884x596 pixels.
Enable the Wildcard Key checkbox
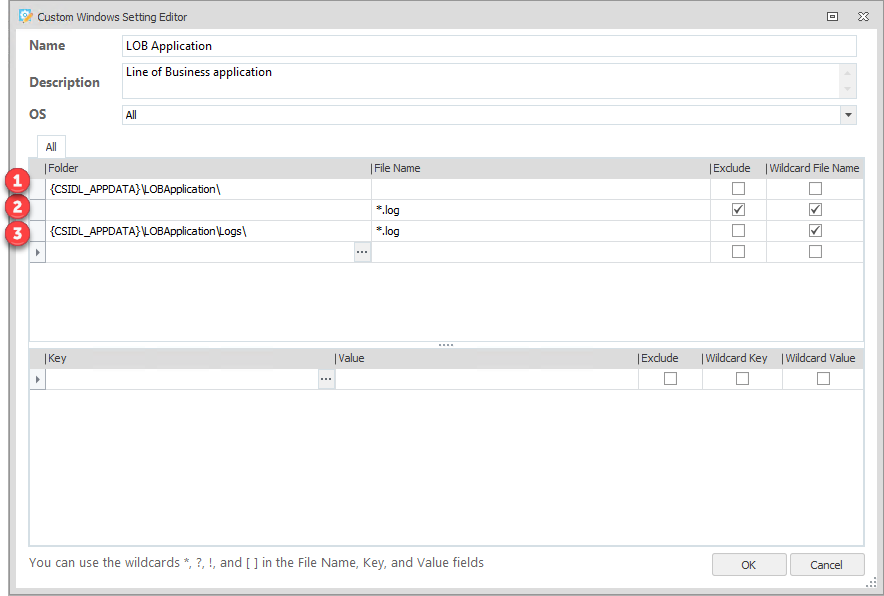tap(742, 379)
